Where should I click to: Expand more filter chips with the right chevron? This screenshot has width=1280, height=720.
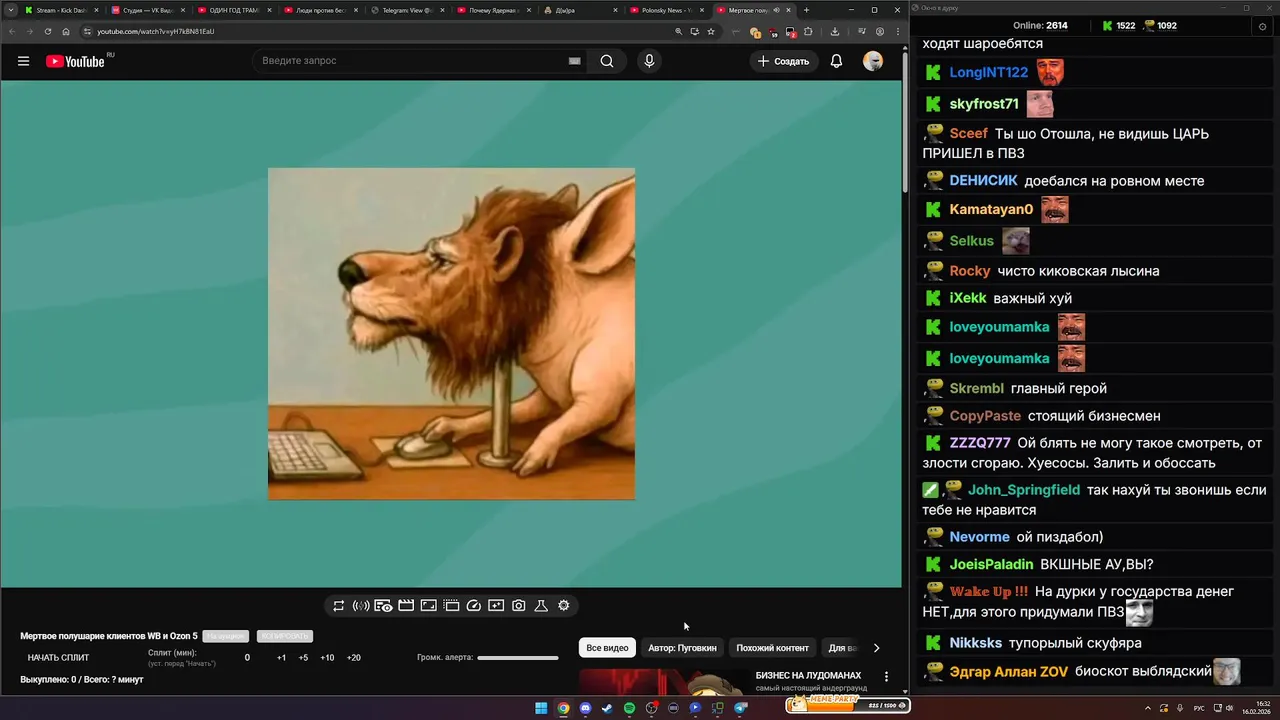coord(876,648)
